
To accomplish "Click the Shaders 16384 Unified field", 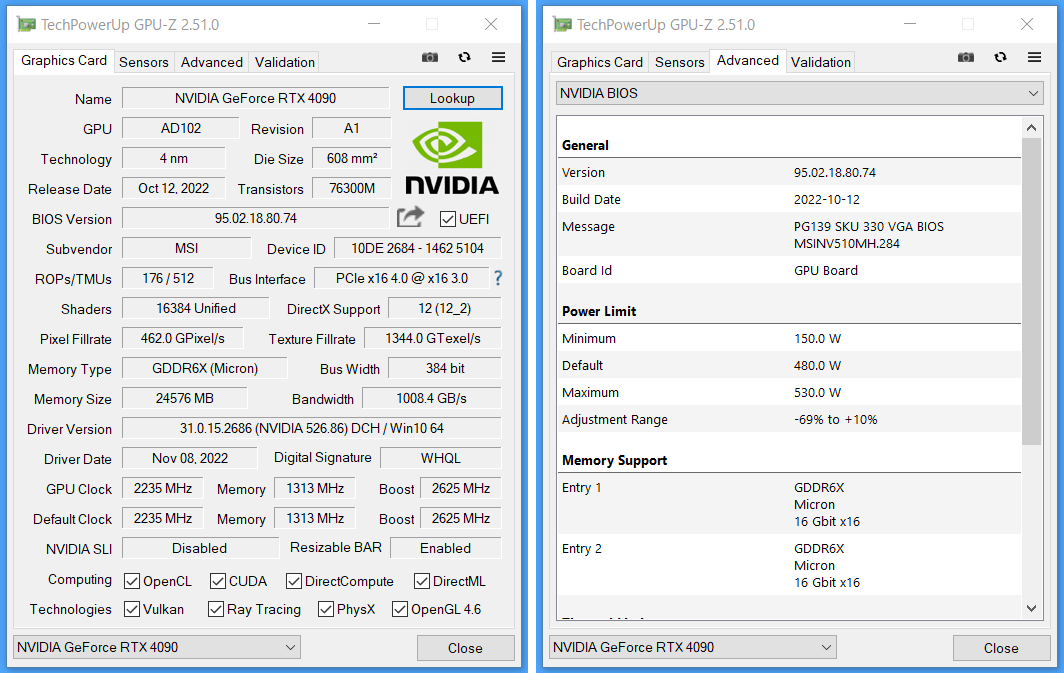I will (x=196, y=308).
